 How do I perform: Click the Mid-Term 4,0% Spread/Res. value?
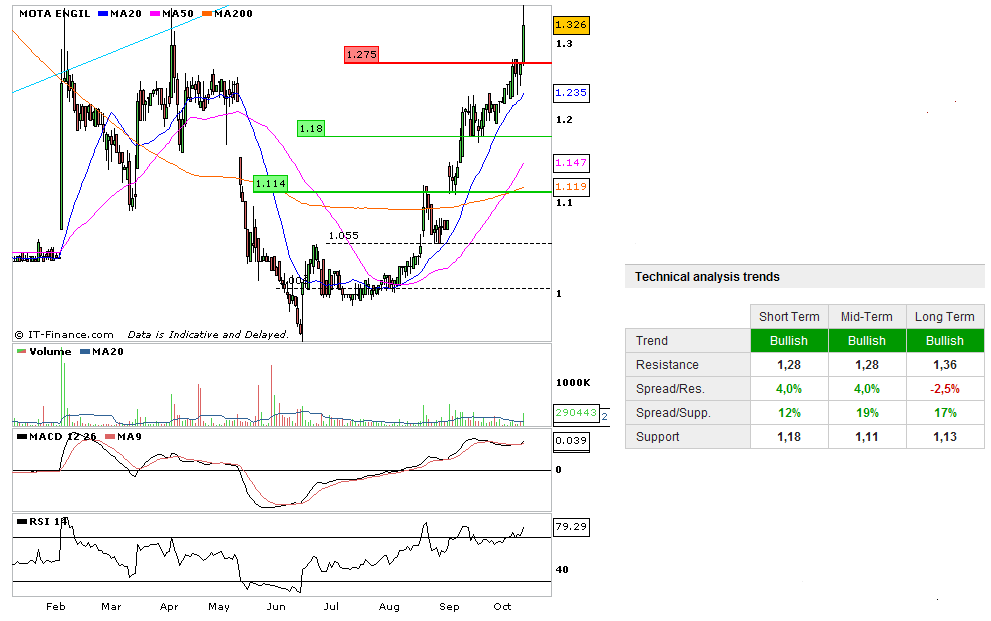(866, 389)
